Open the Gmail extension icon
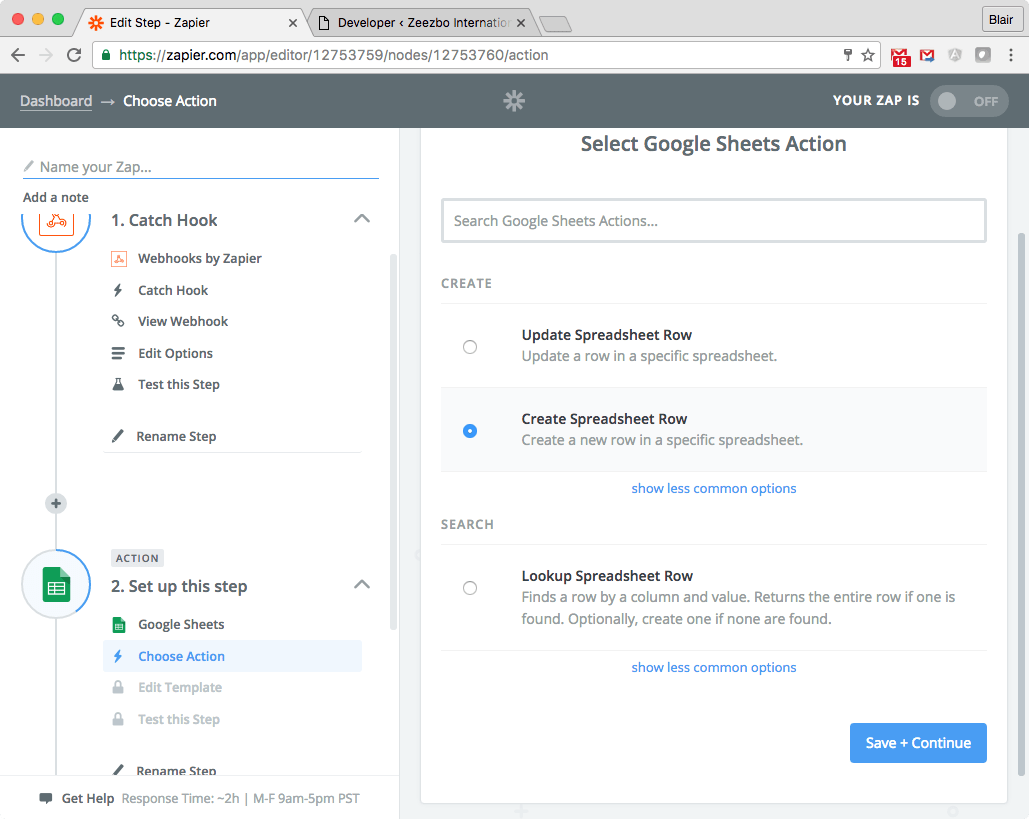 click(927, 56)
